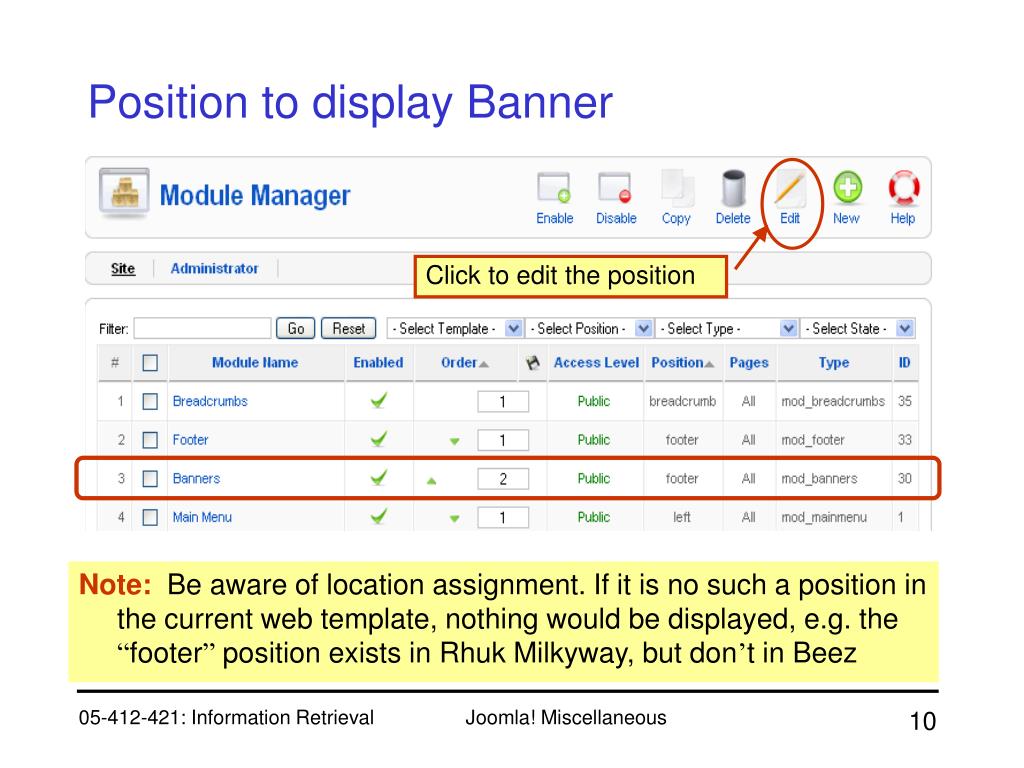Open the Select Template dropdown

click(455, 328)
